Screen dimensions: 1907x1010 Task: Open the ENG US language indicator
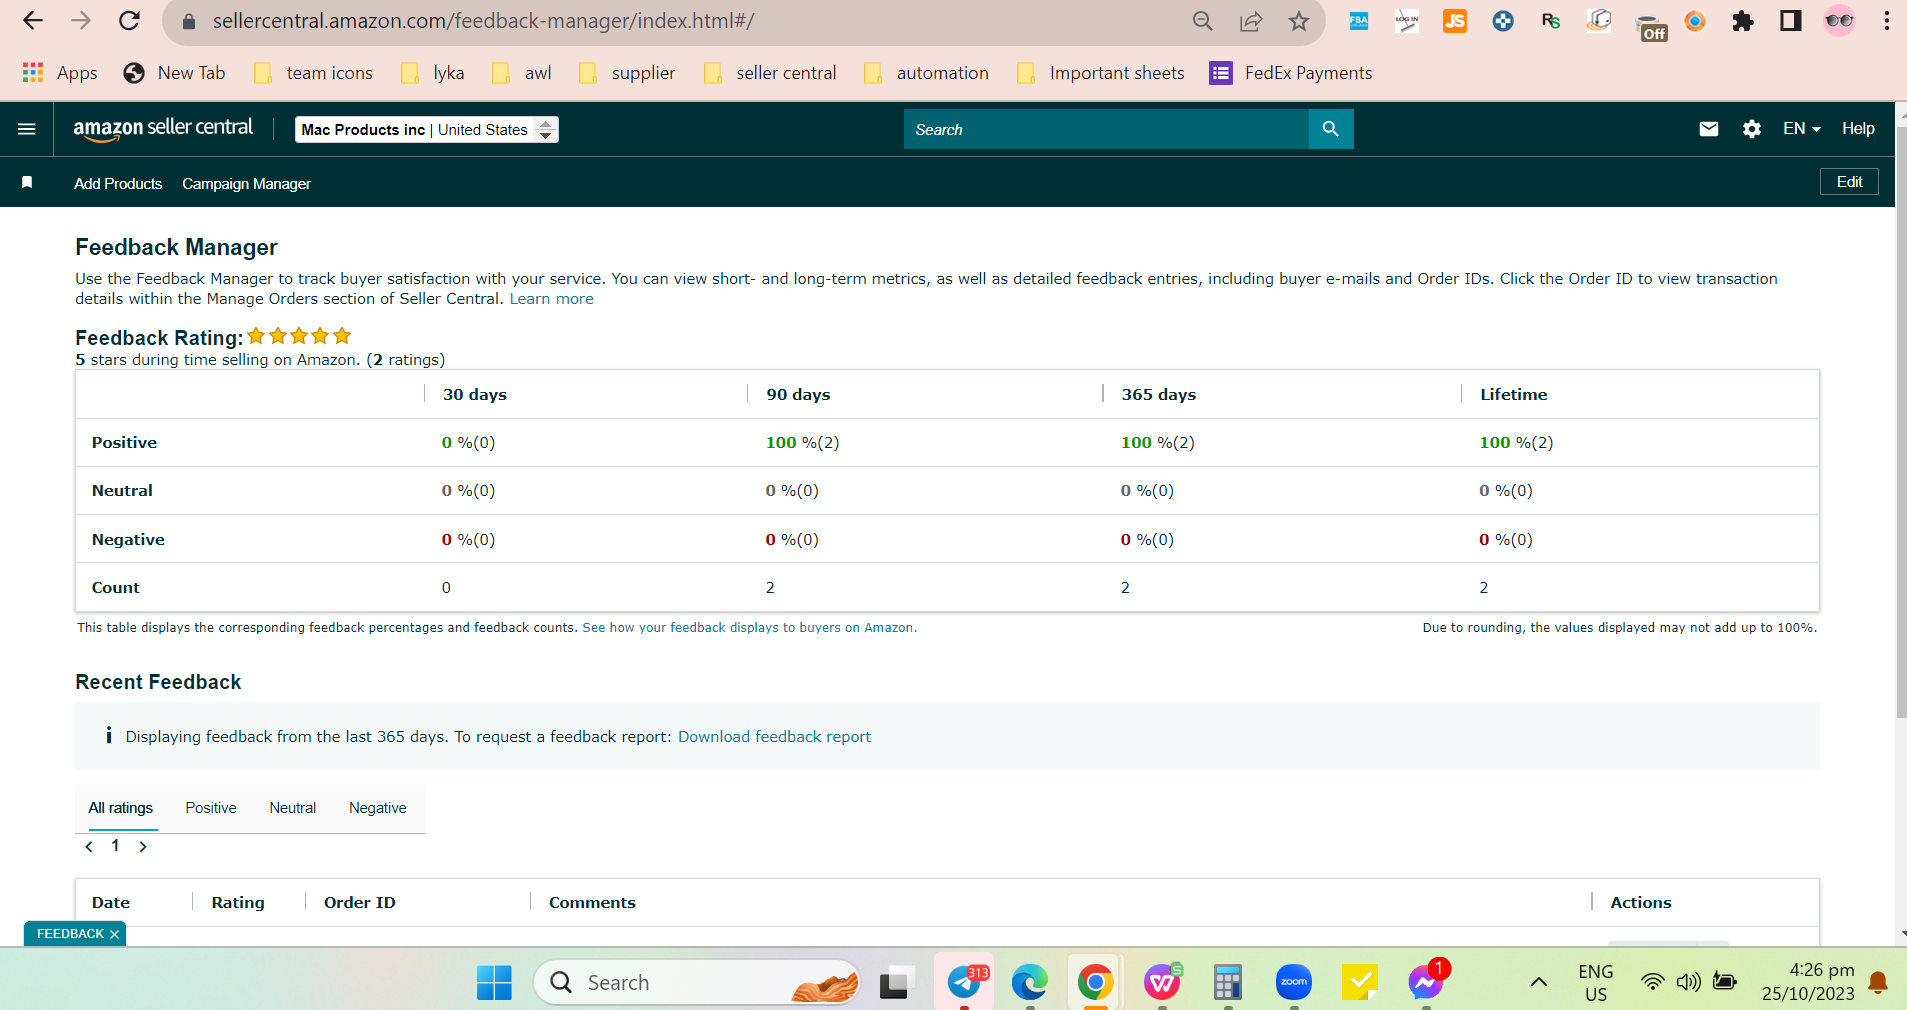click(x=1596, y=983)
